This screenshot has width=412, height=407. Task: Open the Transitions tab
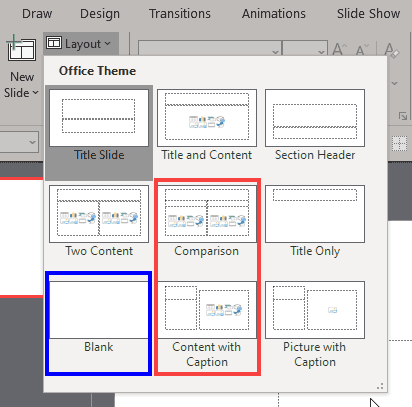180,14
